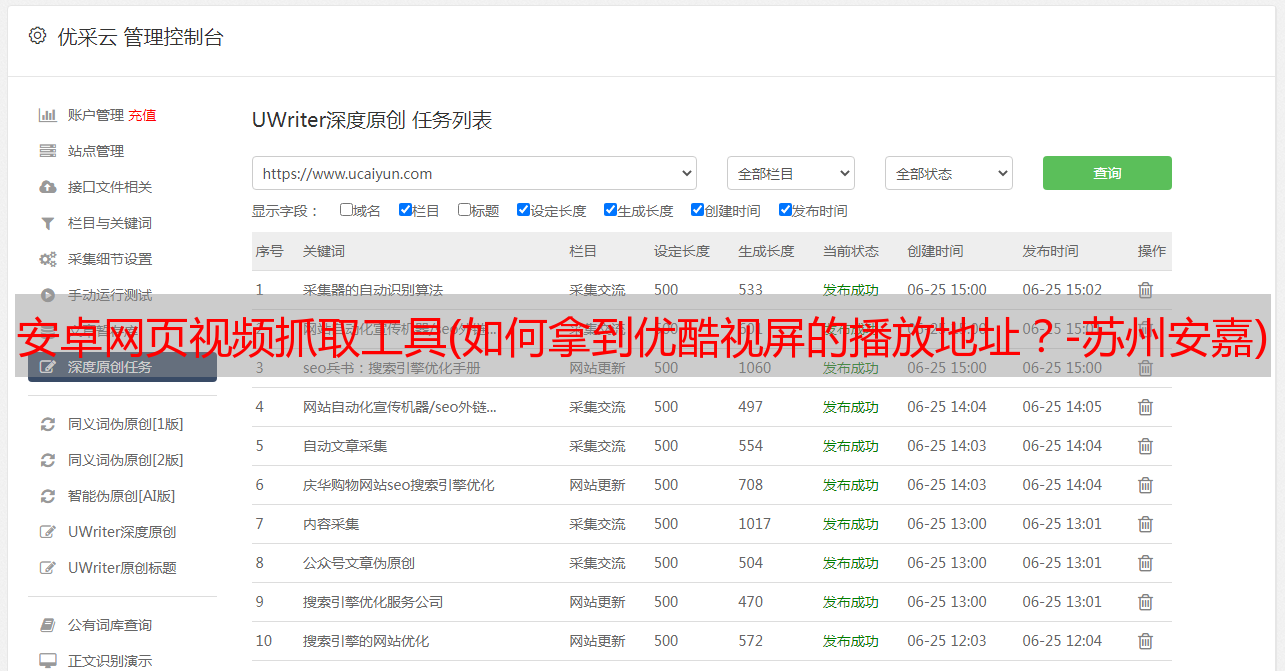Viewport: 1285px width, 671px height.
Task: Click the cloud upload icon for 接口文件相关
Action: tap(47, 187)
